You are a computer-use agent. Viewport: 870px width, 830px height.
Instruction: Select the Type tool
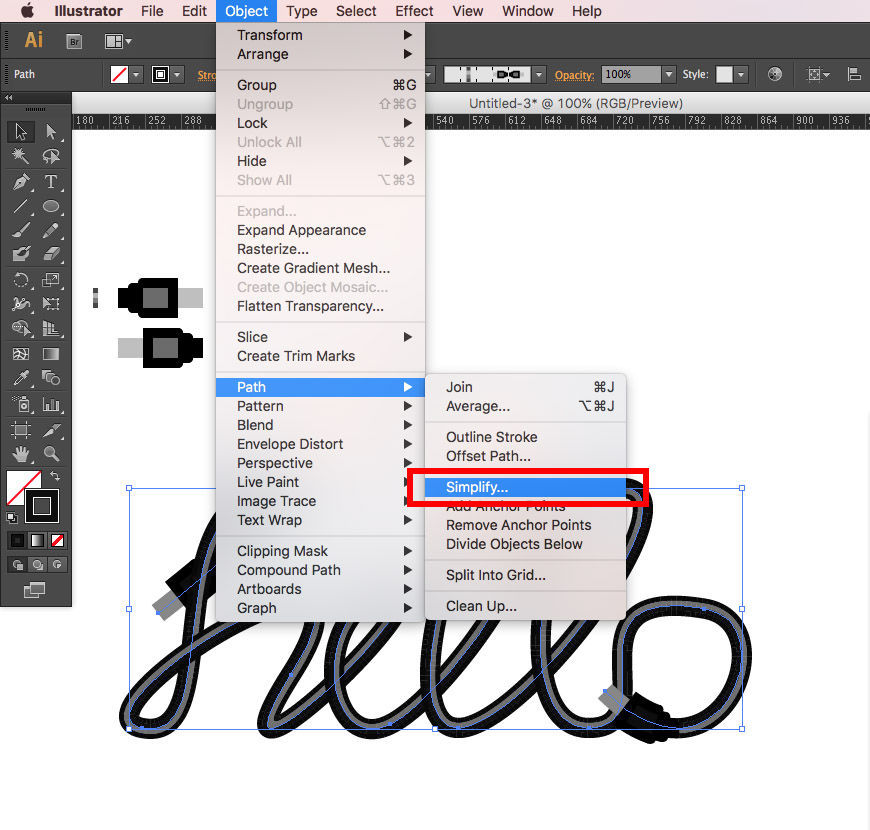tap(51, 182)
